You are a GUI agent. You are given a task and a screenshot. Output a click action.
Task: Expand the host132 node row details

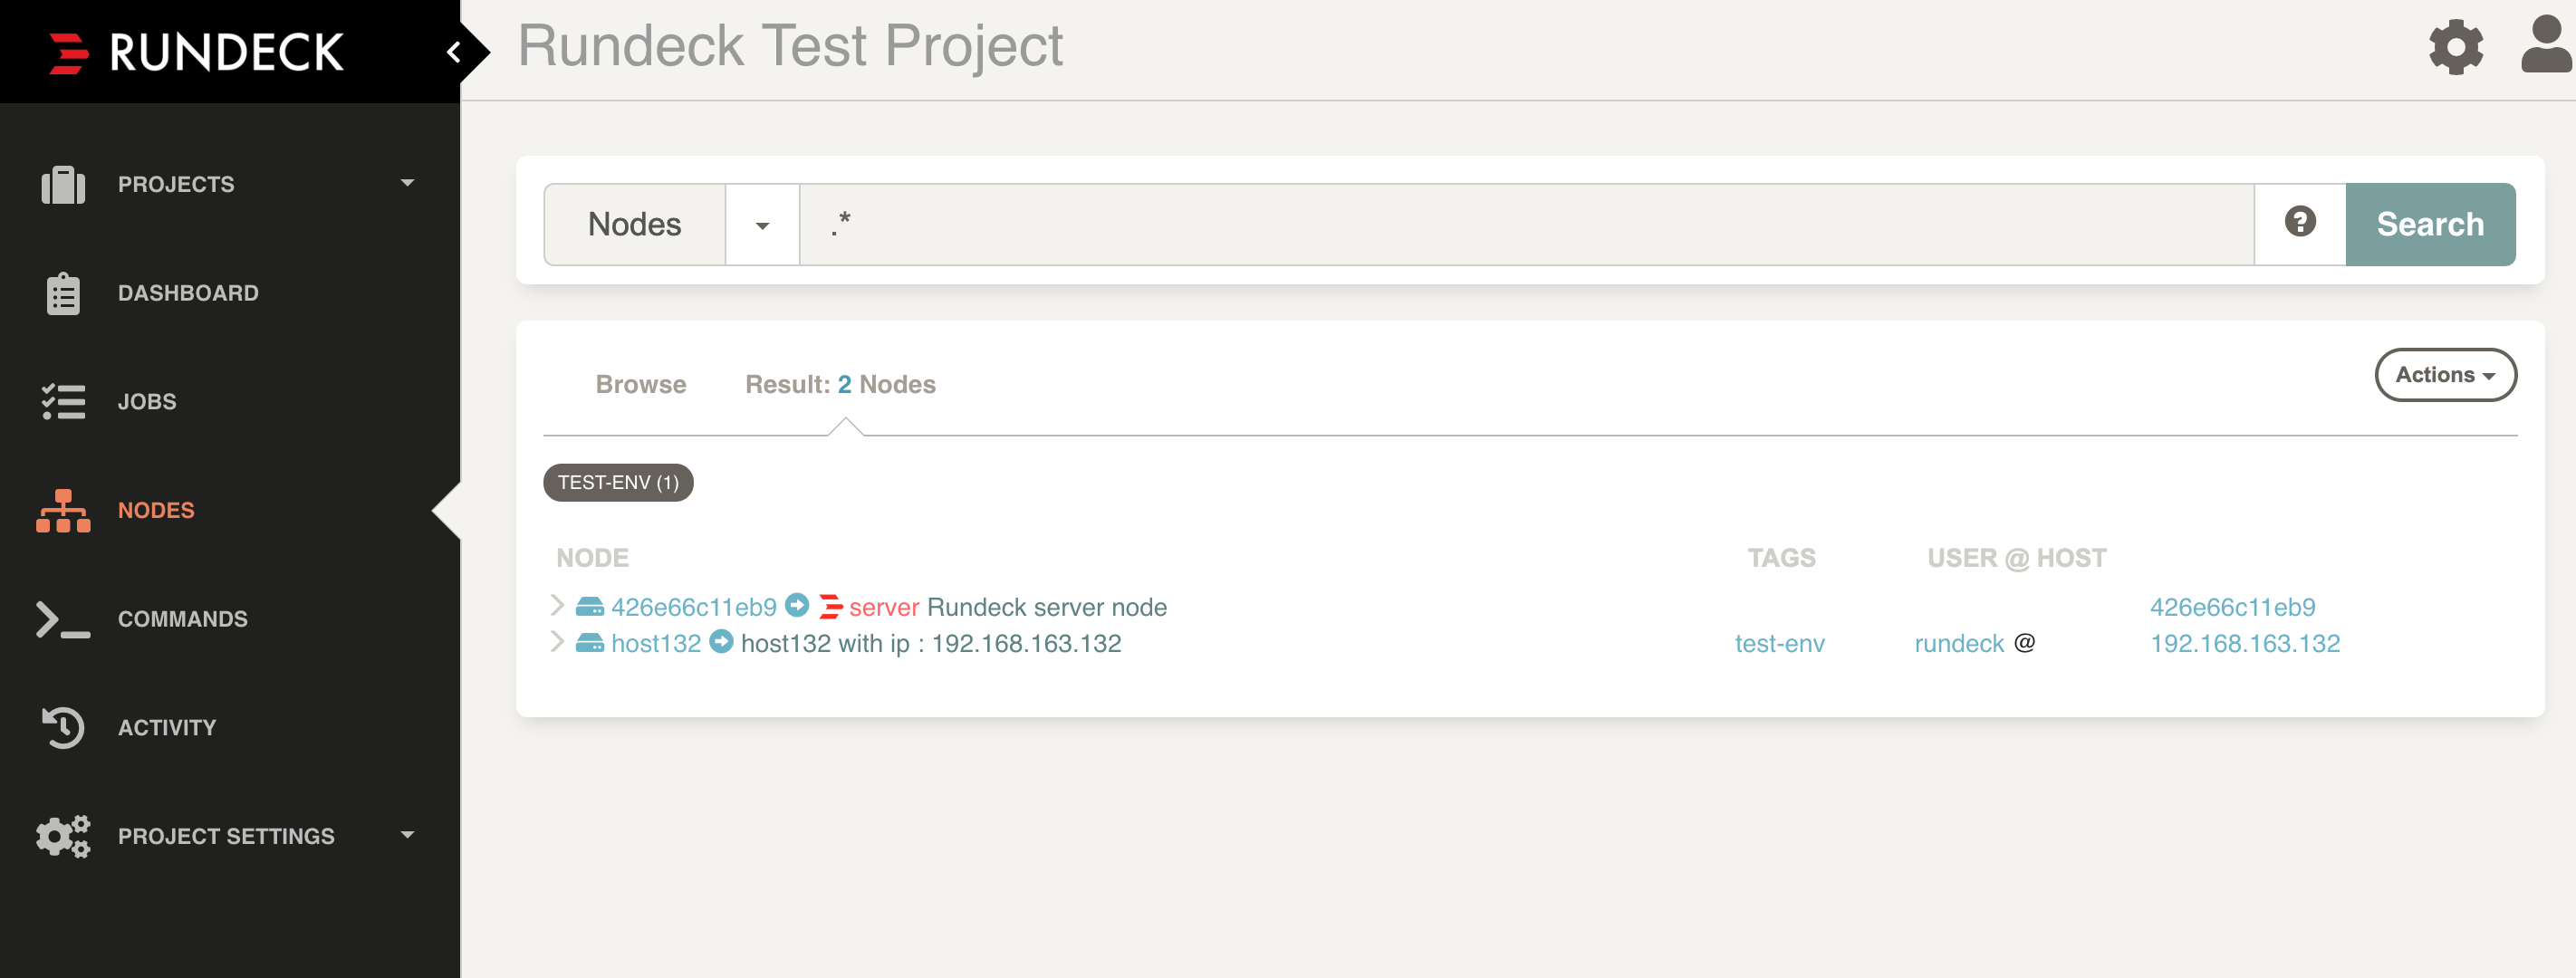click(x=557, y=642)
